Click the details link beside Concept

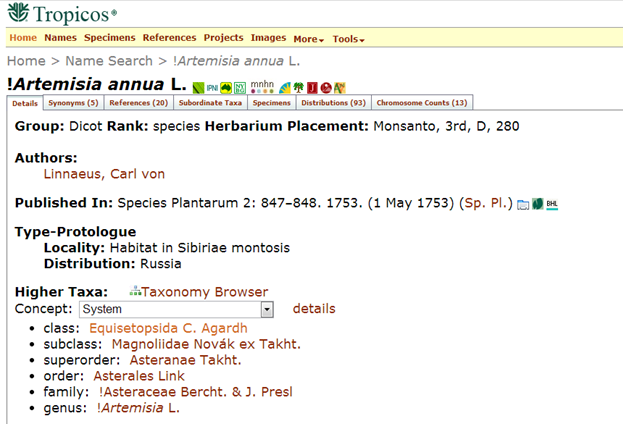(314, 309)
